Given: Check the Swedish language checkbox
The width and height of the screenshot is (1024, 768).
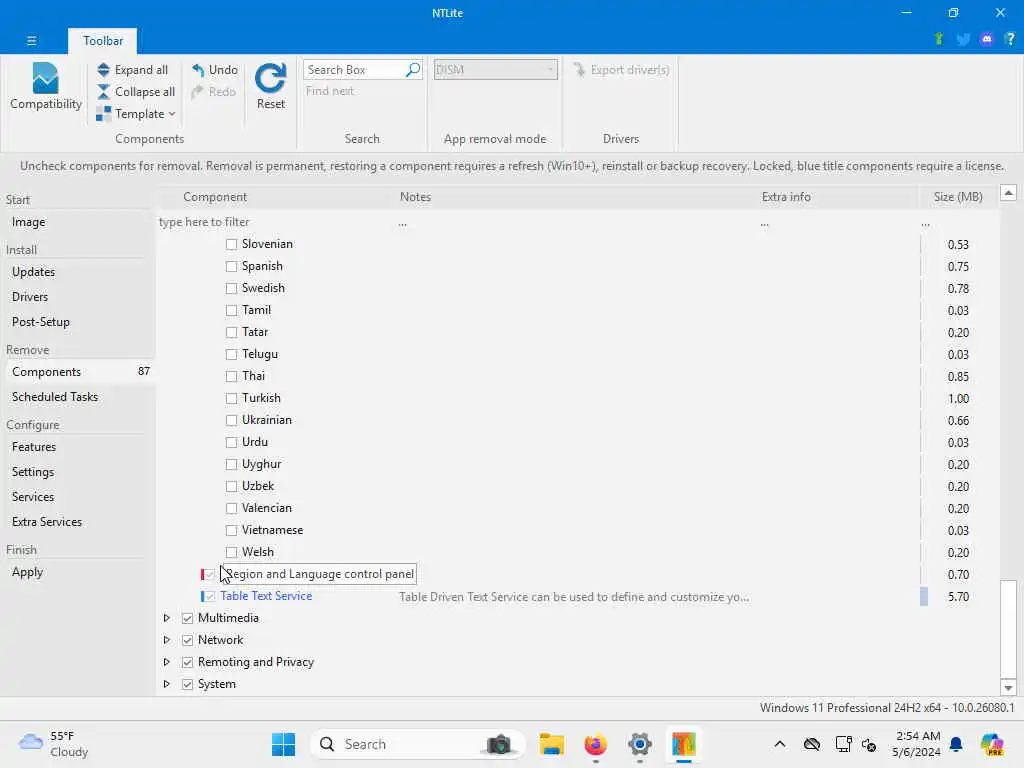Looking at the screenshot, I should (x=231, y=288).
